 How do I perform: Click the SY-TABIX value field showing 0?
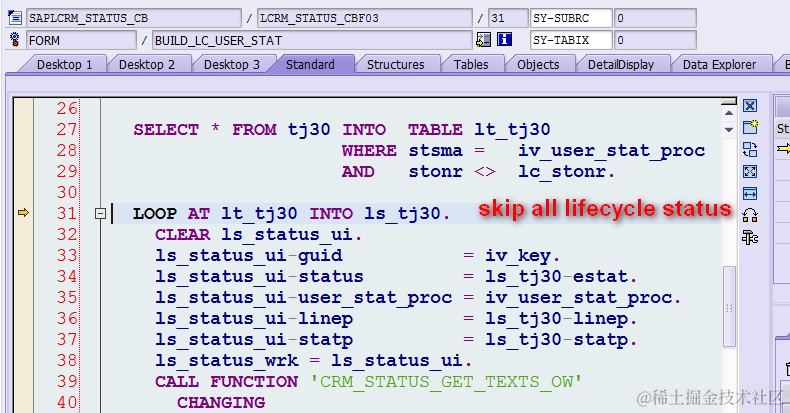(655, 40)
